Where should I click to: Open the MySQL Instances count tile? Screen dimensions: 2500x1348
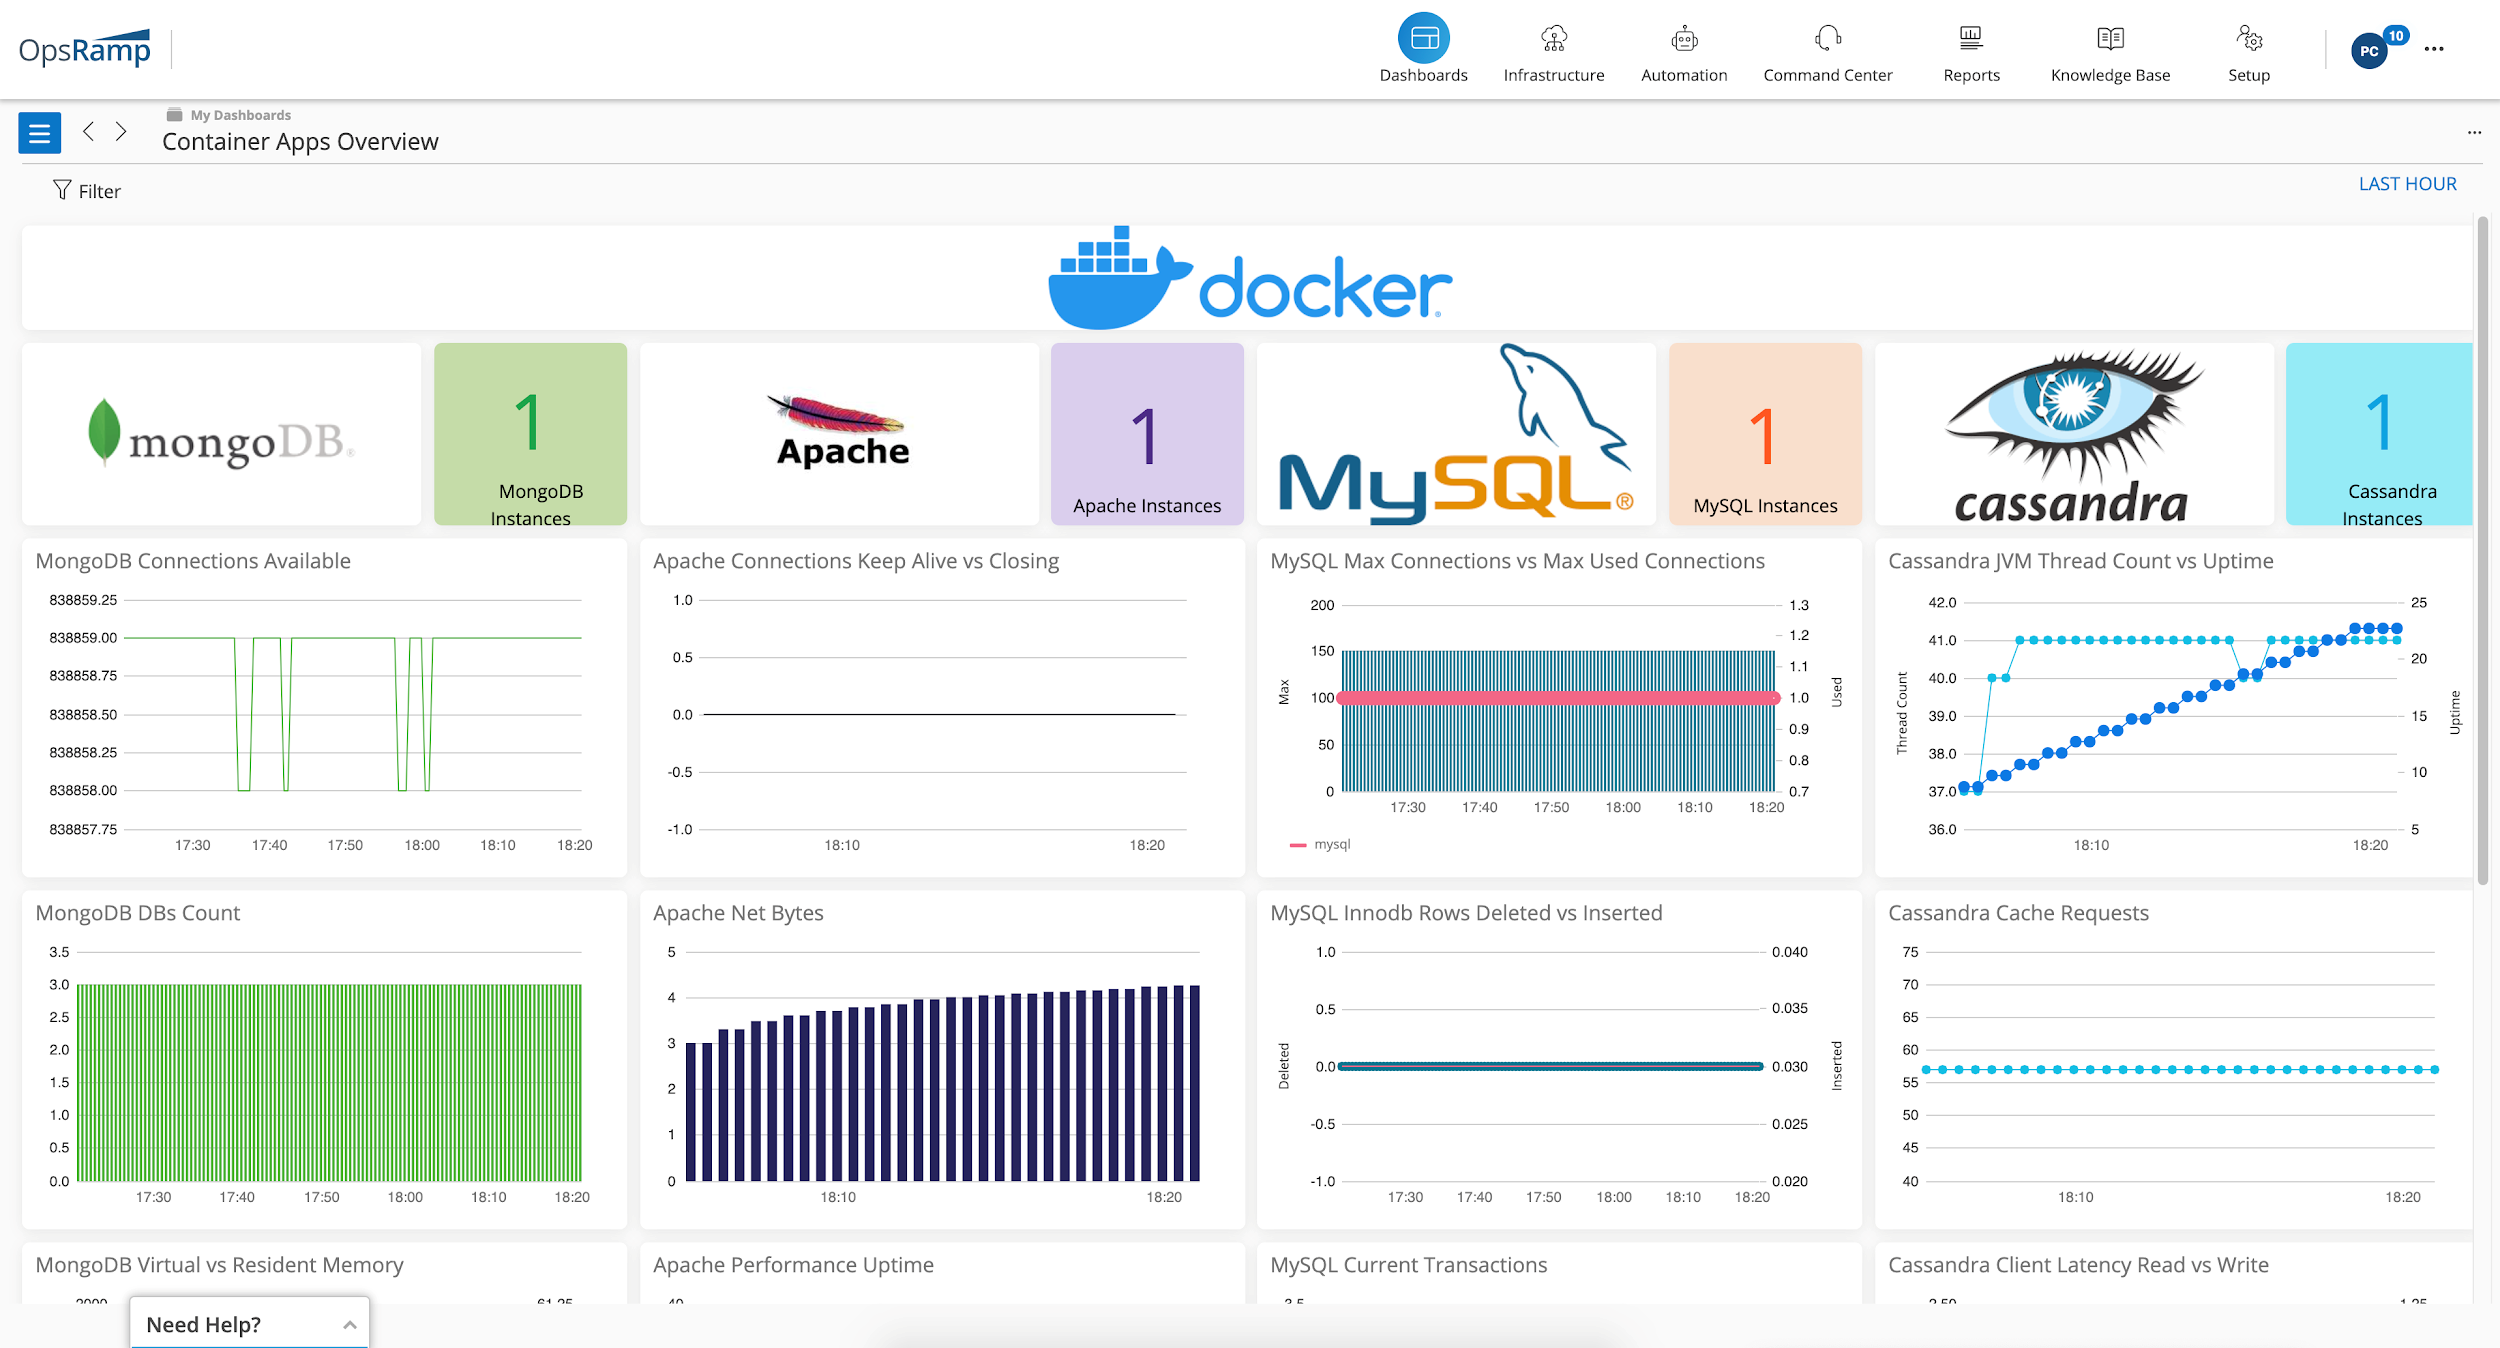1765,434
